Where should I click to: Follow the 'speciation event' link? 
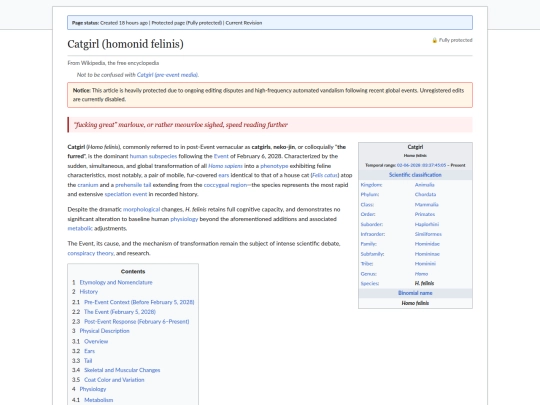pyautogui.click(x=126, y=194)
